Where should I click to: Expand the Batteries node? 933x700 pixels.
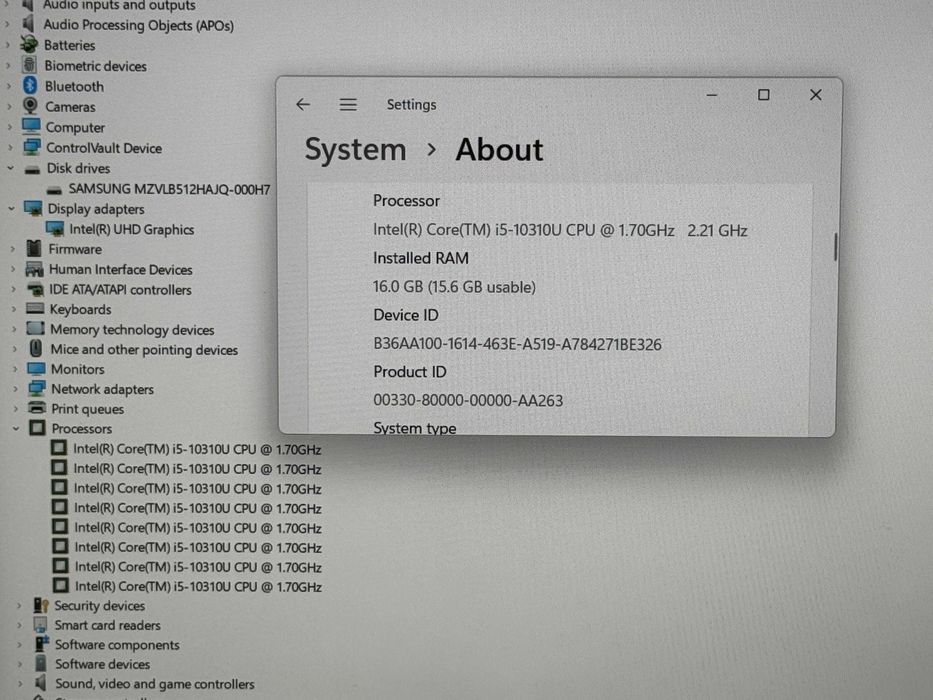pos(8,45)
